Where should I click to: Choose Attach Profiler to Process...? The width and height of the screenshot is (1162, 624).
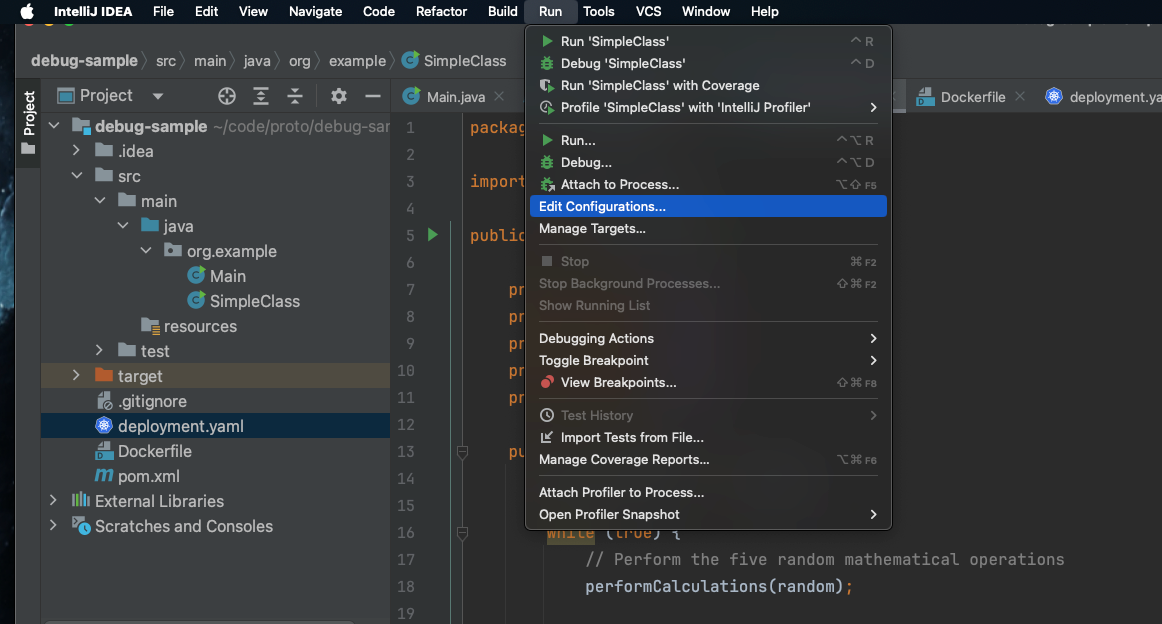click(x=708, y=492)
